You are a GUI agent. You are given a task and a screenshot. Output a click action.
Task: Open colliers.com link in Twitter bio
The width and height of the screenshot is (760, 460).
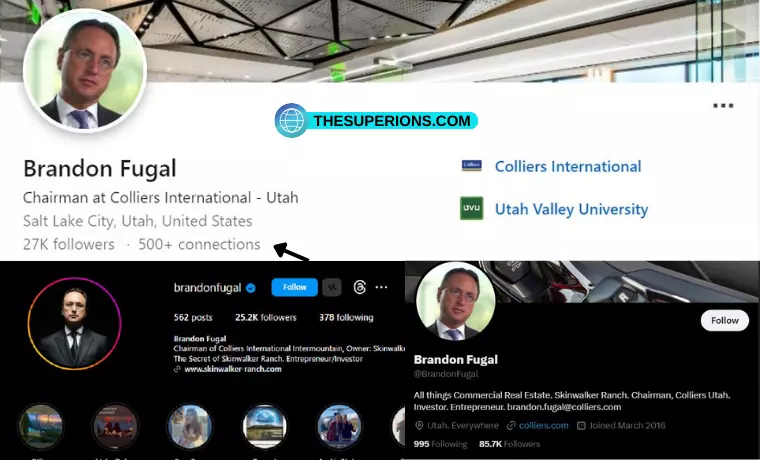pyautogui.click(x=543, y=426)
